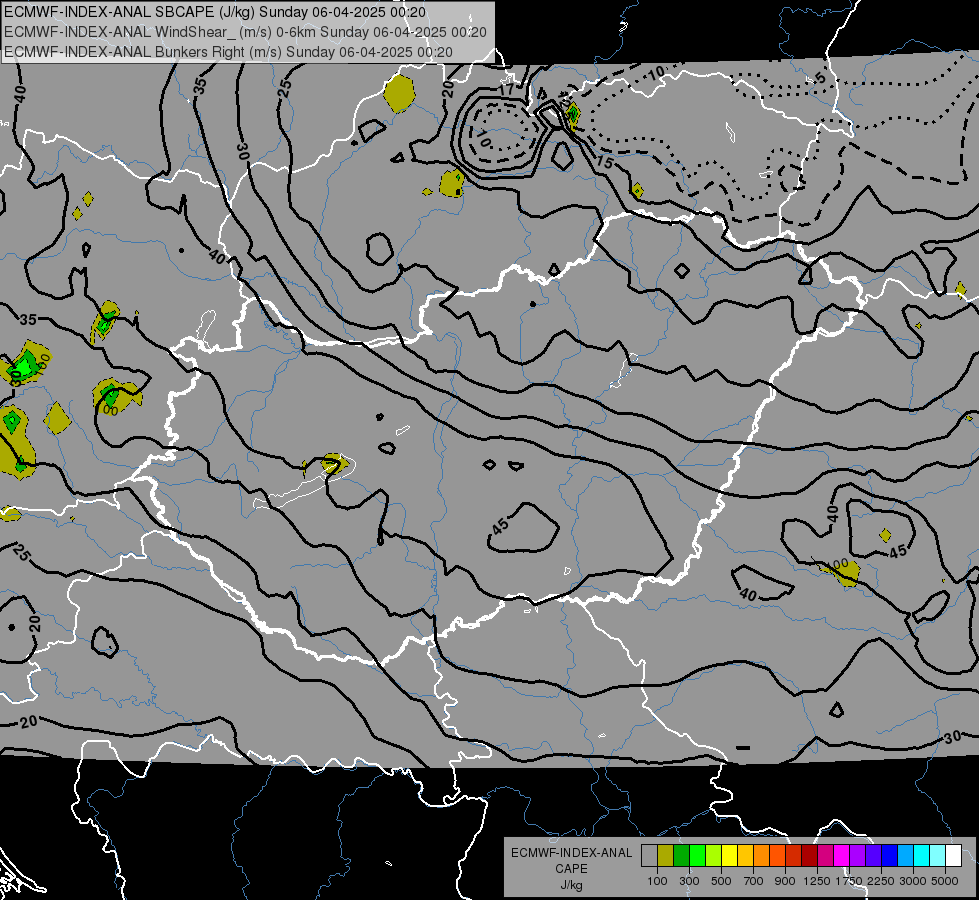Select the dark green legend swatch
The height and width of the screenshot is (900, 979).
pyautogui.click(x=681, y=856)
